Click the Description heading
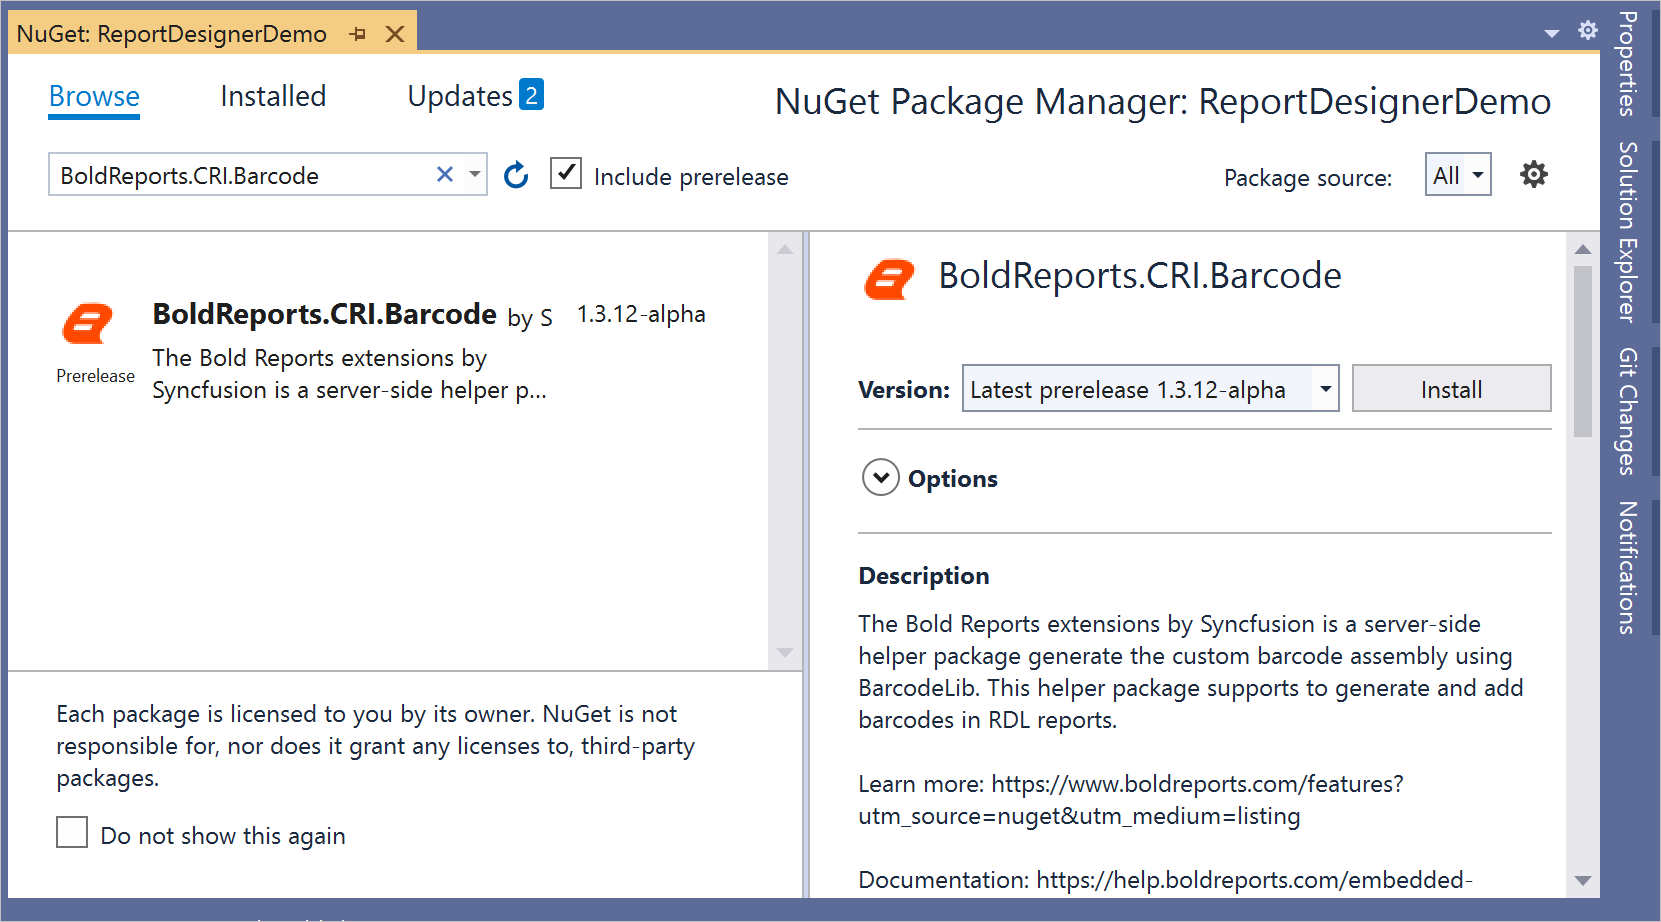This screenshot has height=922, width=1661. click(924, 576)
